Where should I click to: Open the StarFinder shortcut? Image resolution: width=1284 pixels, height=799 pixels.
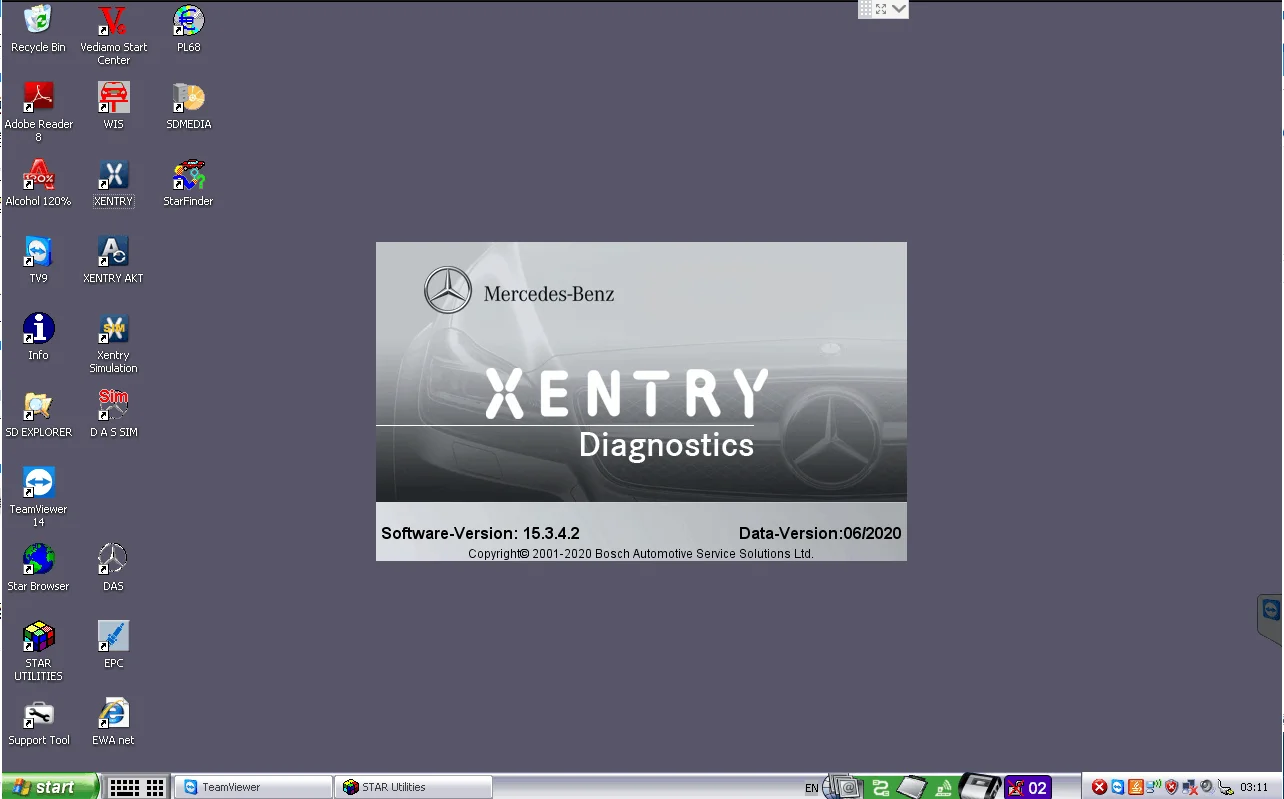[x=188, y=183]
